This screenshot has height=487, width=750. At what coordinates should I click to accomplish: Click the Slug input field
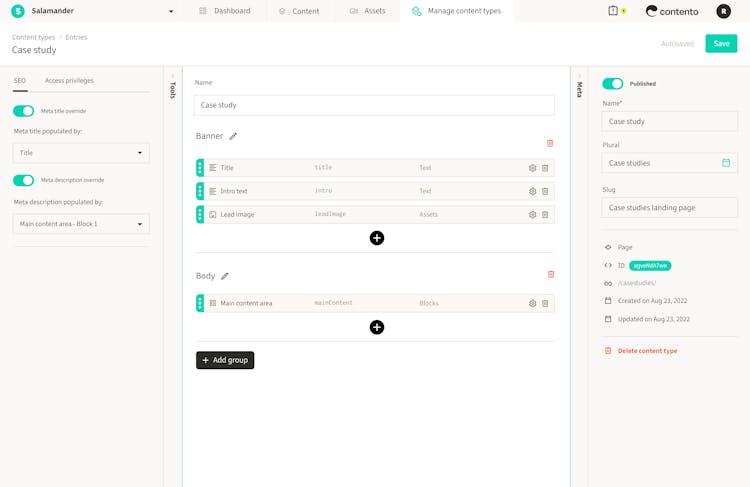(x=669, y=207)
